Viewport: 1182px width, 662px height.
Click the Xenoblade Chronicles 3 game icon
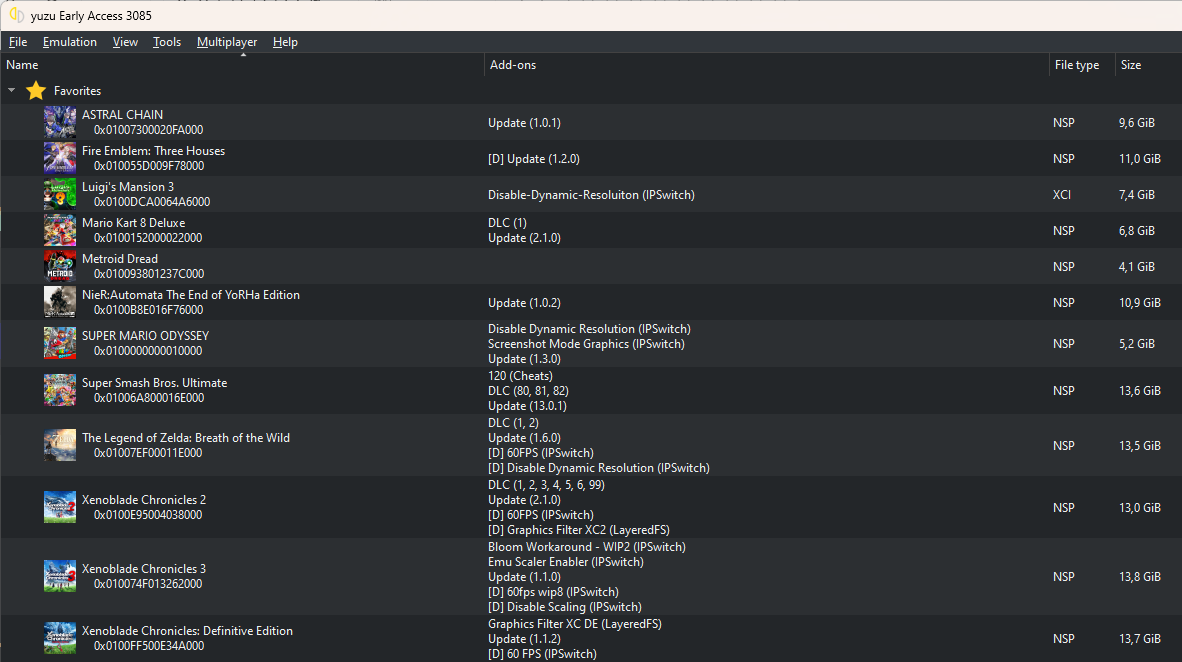point(60,576)
